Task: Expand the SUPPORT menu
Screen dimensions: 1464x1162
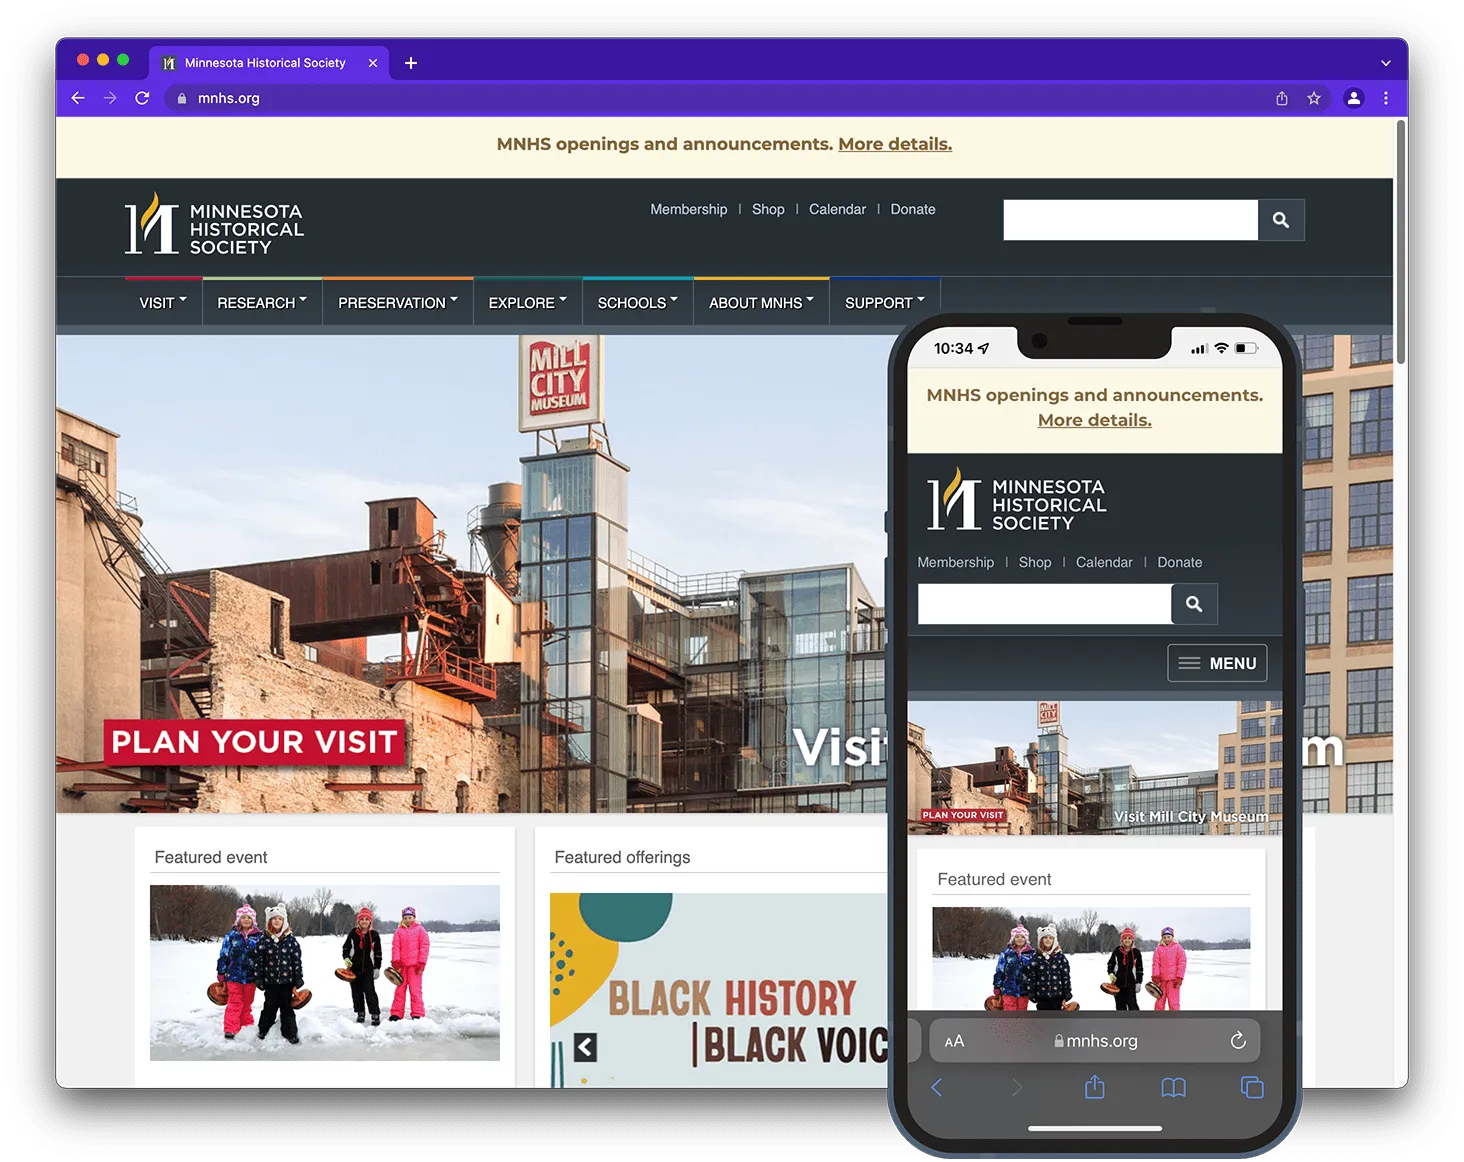Action: 885,302
